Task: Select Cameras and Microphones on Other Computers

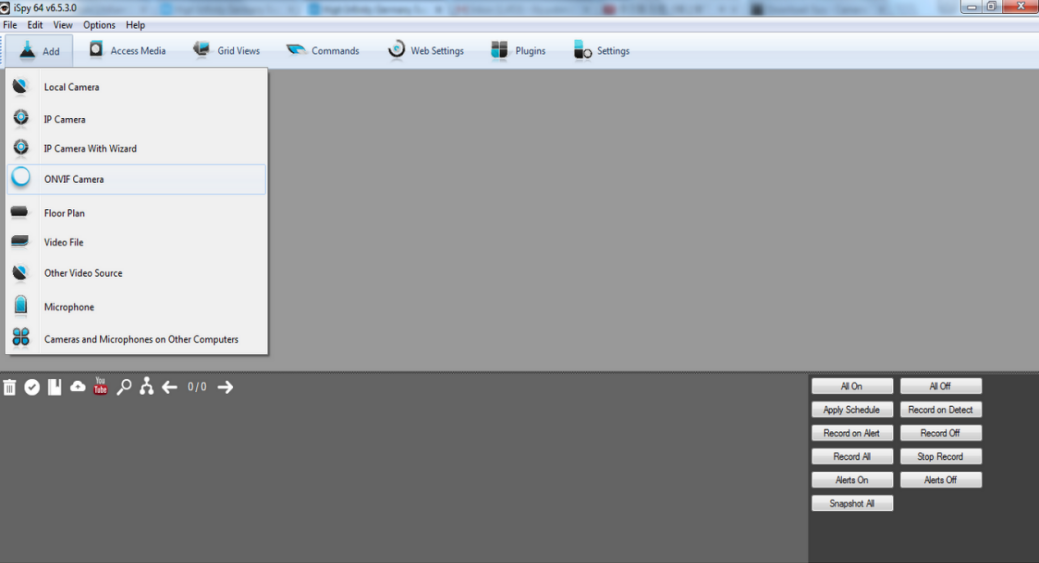Action: [137, 339]
